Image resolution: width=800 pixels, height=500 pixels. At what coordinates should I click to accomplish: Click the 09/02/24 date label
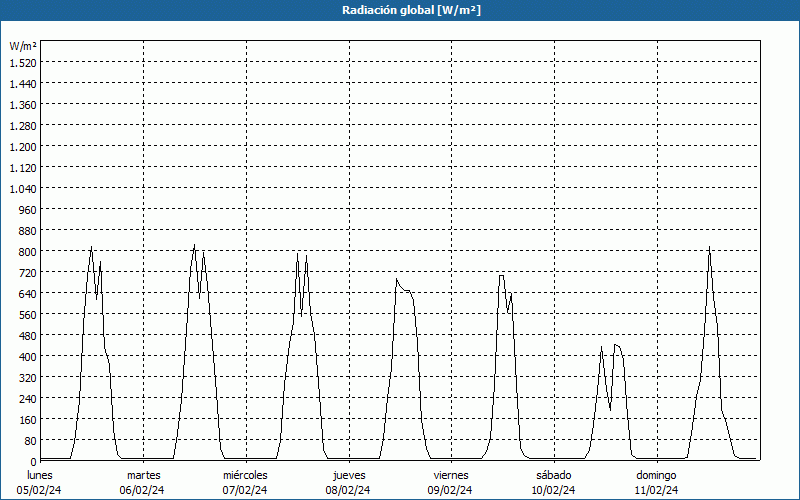coord(450,490)
